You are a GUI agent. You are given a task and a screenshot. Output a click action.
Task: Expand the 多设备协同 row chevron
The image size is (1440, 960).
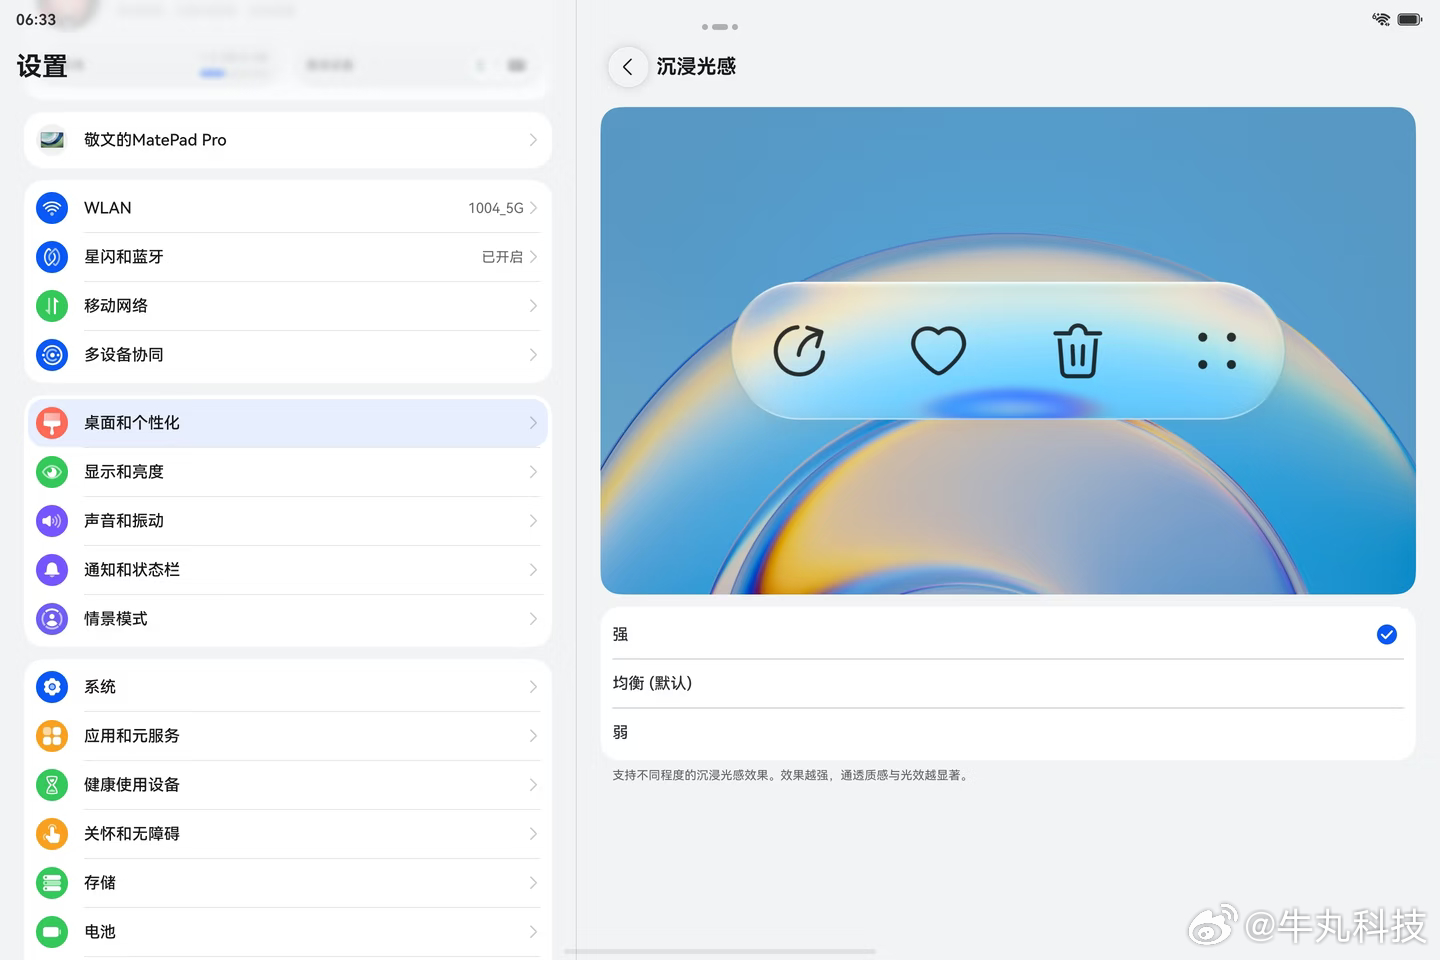[x=533, y=355]
